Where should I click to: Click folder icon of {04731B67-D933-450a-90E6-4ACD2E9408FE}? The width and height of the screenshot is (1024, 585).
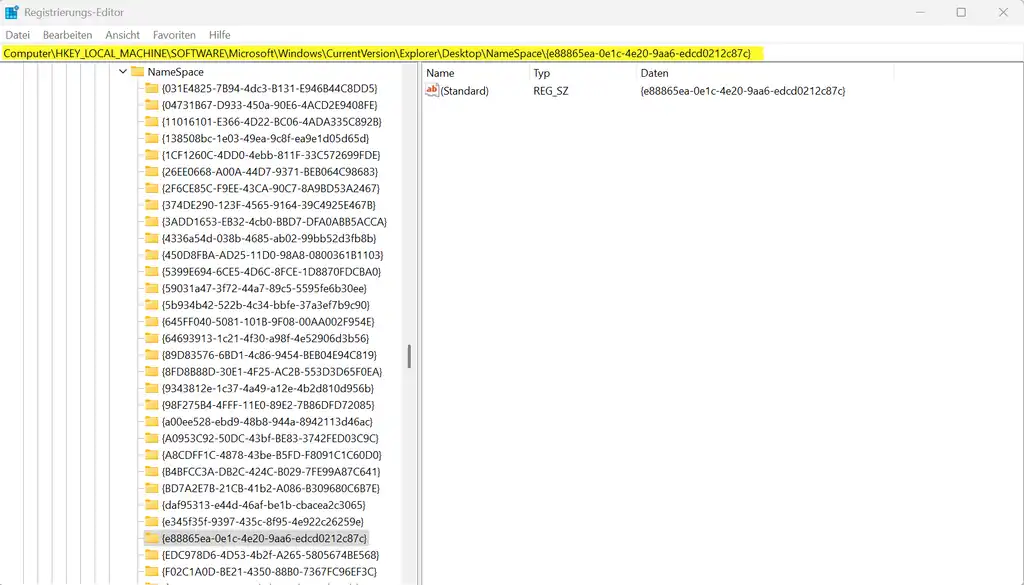point(152,105)
